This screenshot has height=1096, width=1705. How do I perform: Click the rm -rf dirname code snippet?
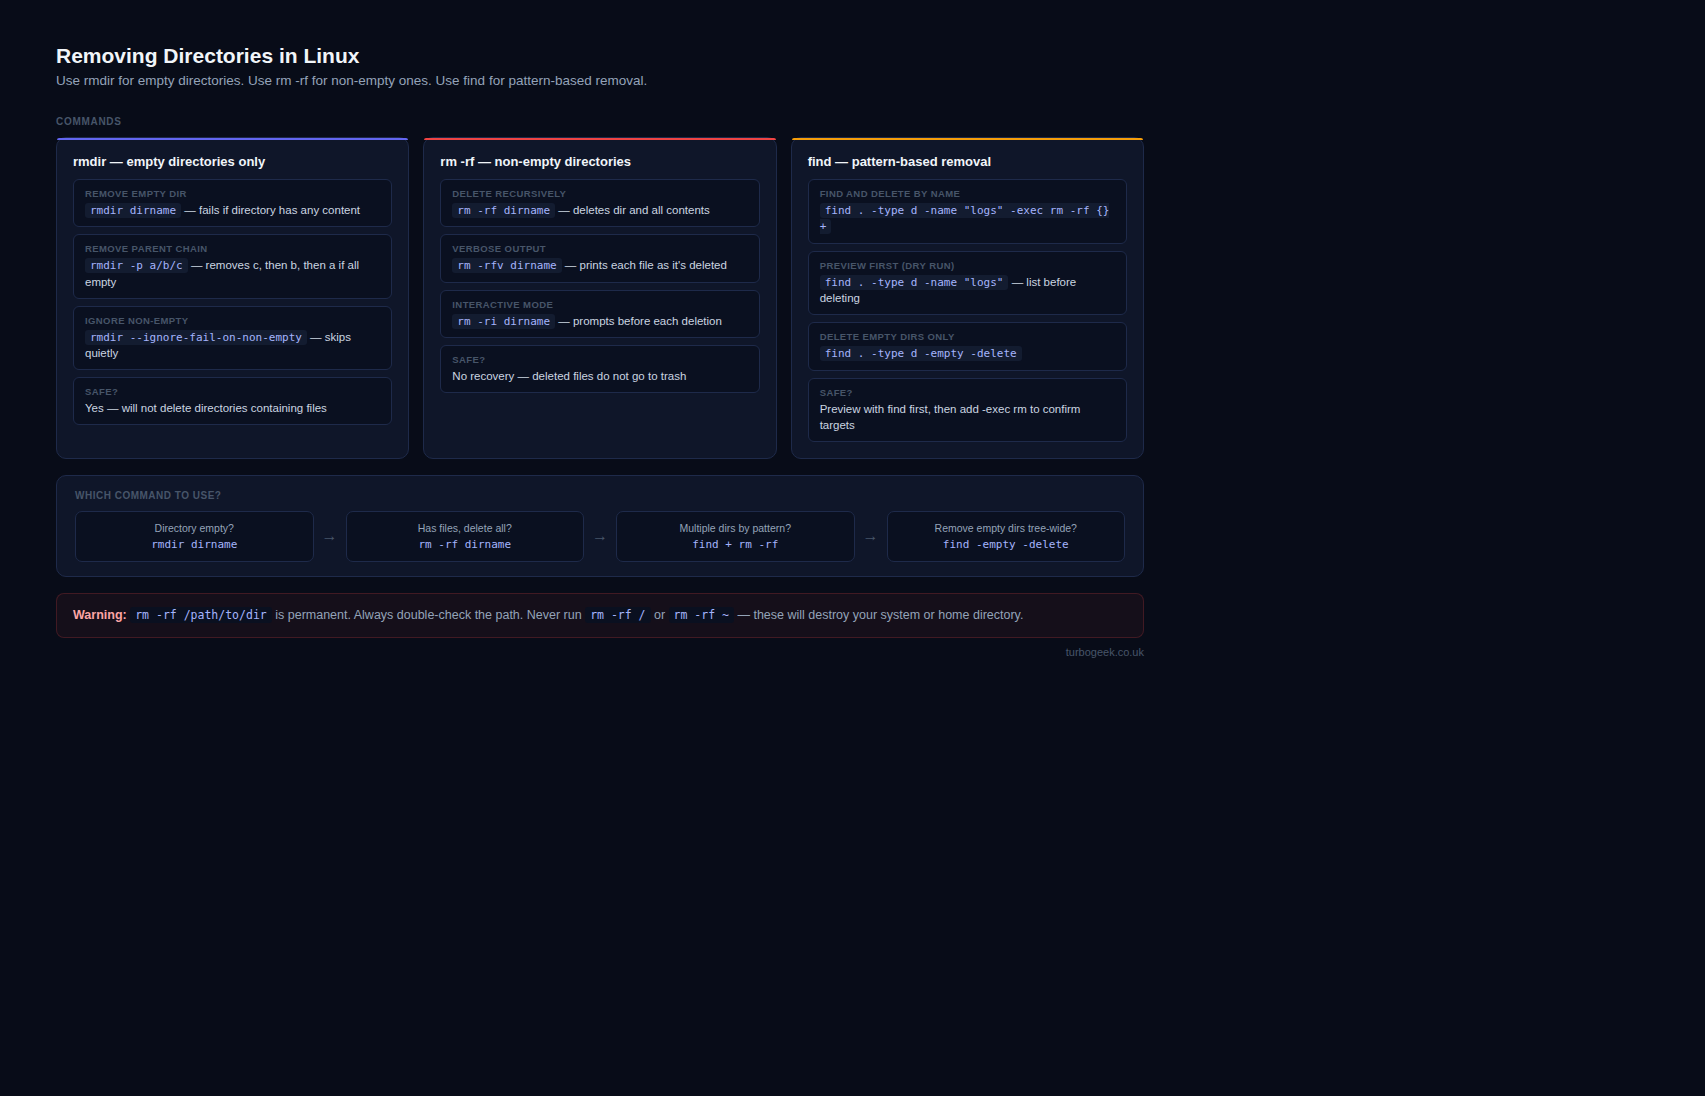click(x=503, y=211)
